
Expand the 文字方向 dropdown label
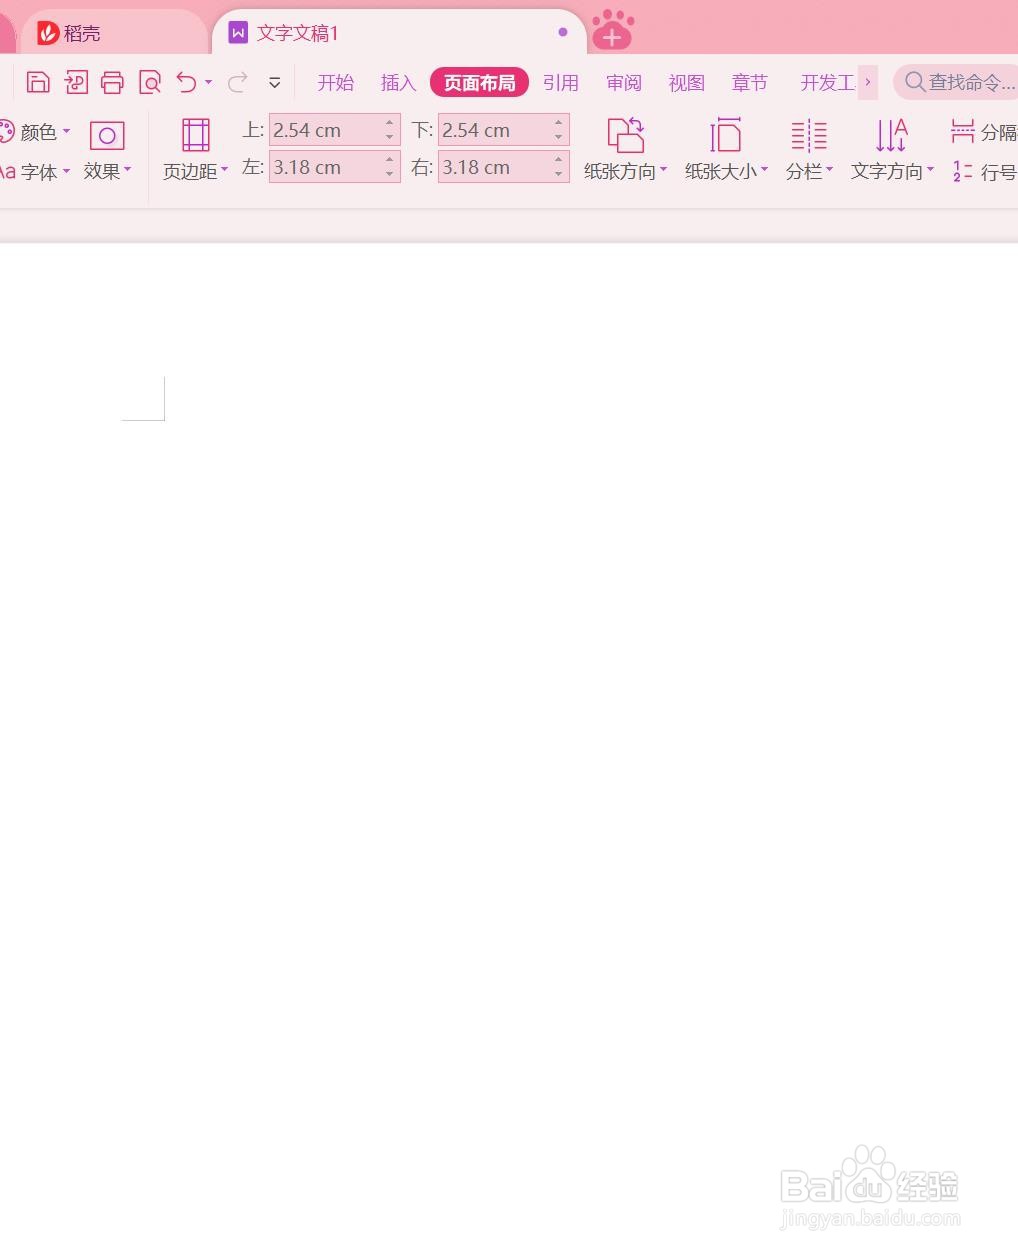coord(893,172)
